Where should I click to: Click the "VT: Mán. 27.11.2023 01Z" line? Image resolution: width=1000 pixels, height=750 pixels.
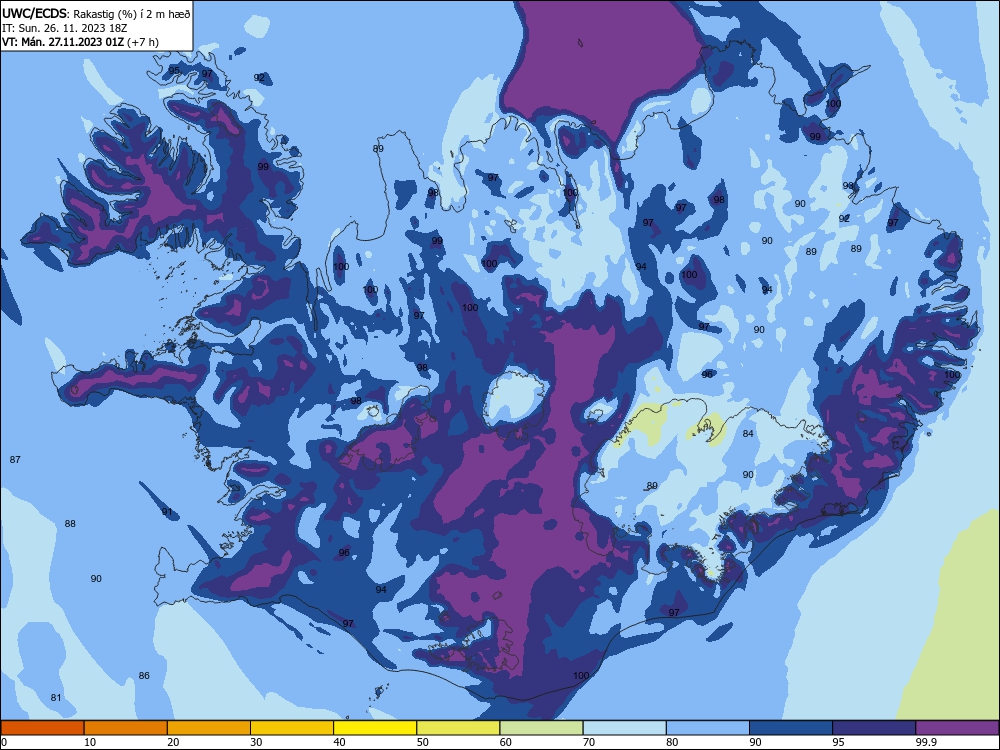coord(62,42)
